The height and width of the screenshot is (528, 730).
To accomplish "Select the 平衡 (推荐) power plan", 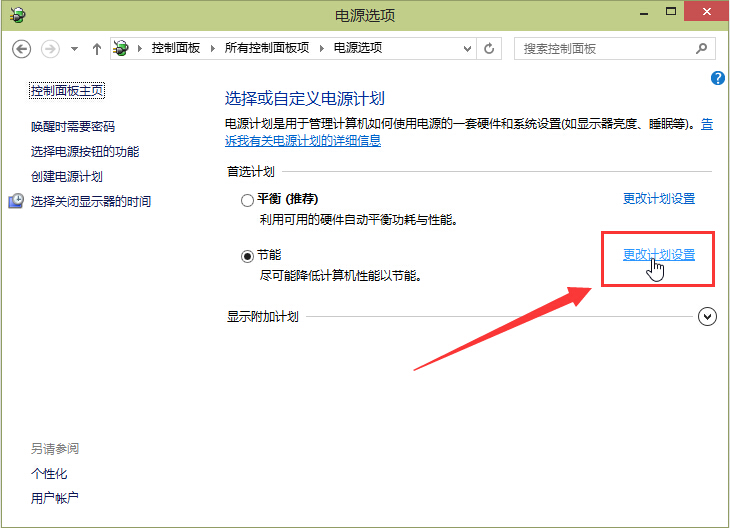I will click(247, 200).
